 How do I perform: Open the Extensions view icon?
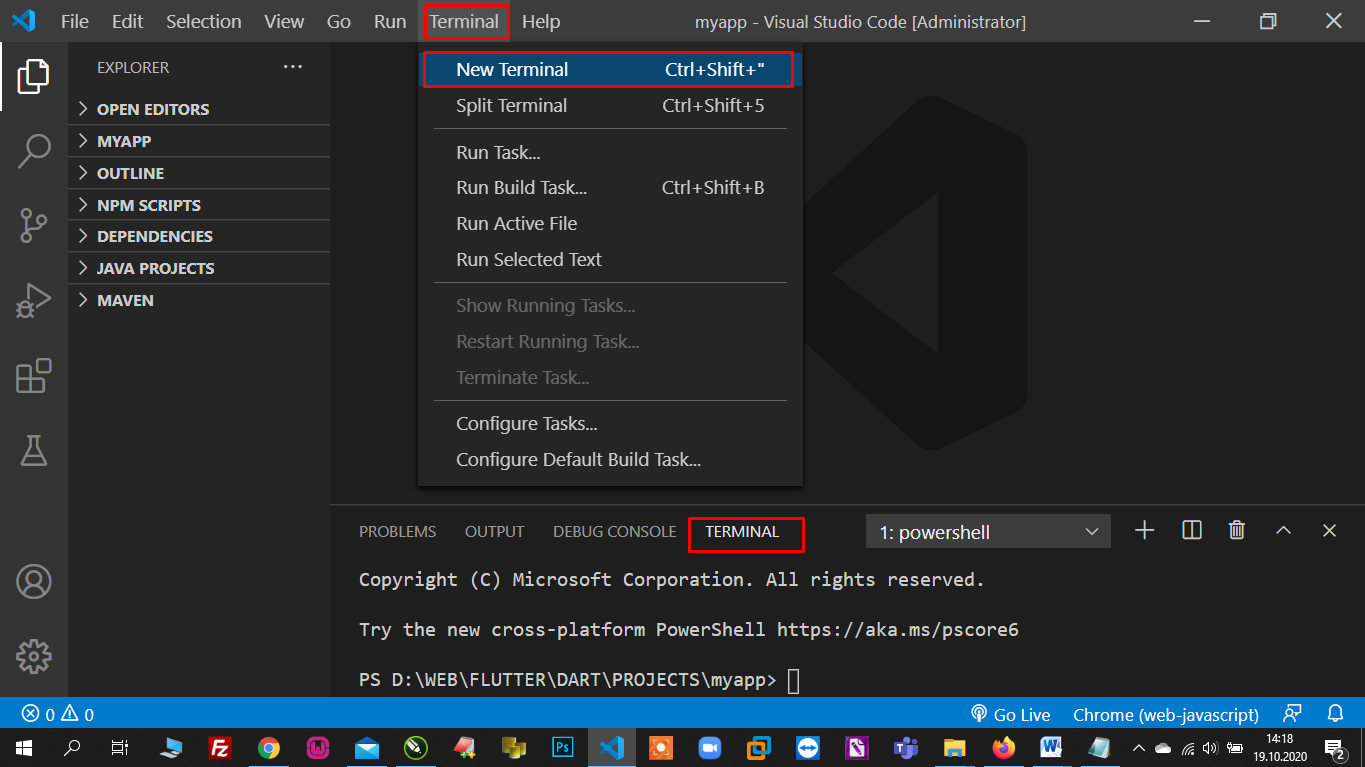coord(33,376)
